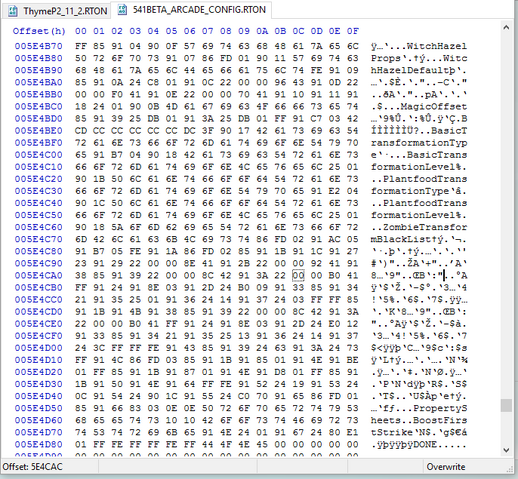Select the row offset 005E4CA0
This screenshot has height=479, width=518.
(x=38, y=275)
